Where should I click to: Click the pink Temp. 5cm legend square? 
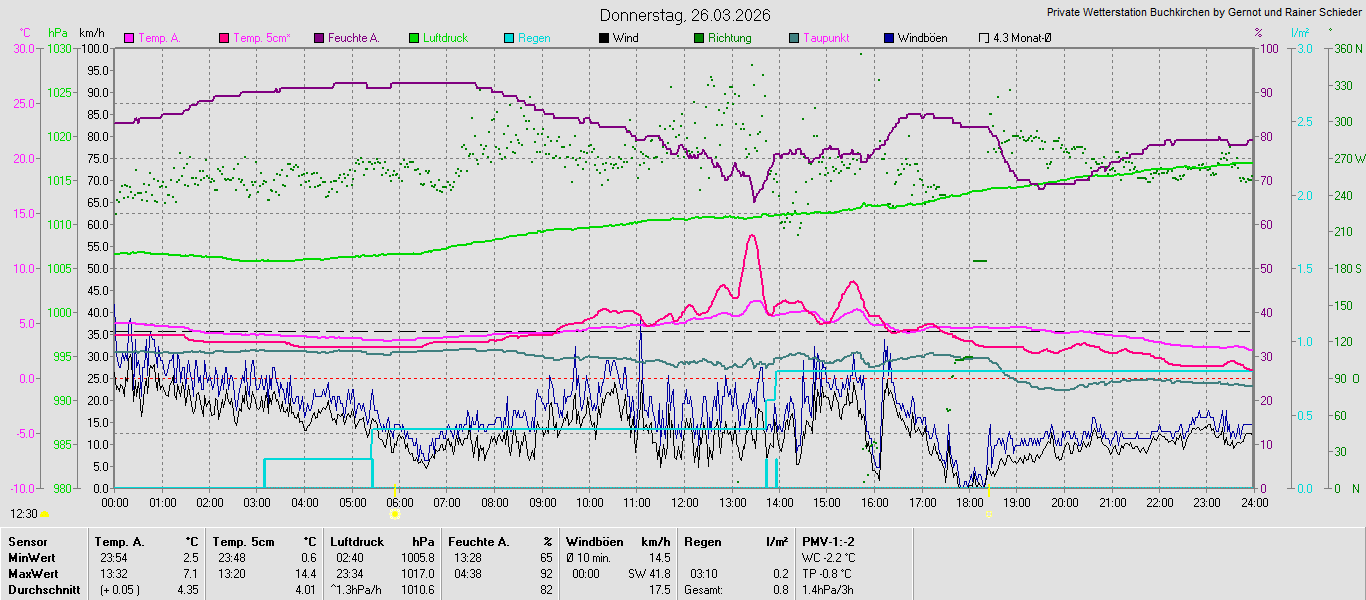point(224,38)
